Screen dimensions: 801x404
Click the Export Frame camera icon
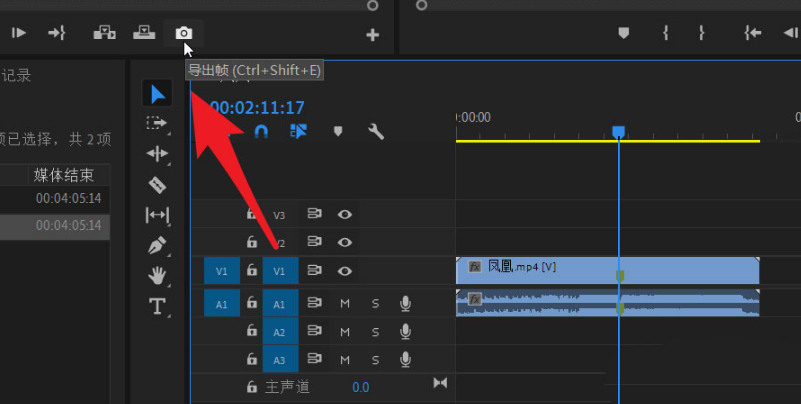[184, 33]
